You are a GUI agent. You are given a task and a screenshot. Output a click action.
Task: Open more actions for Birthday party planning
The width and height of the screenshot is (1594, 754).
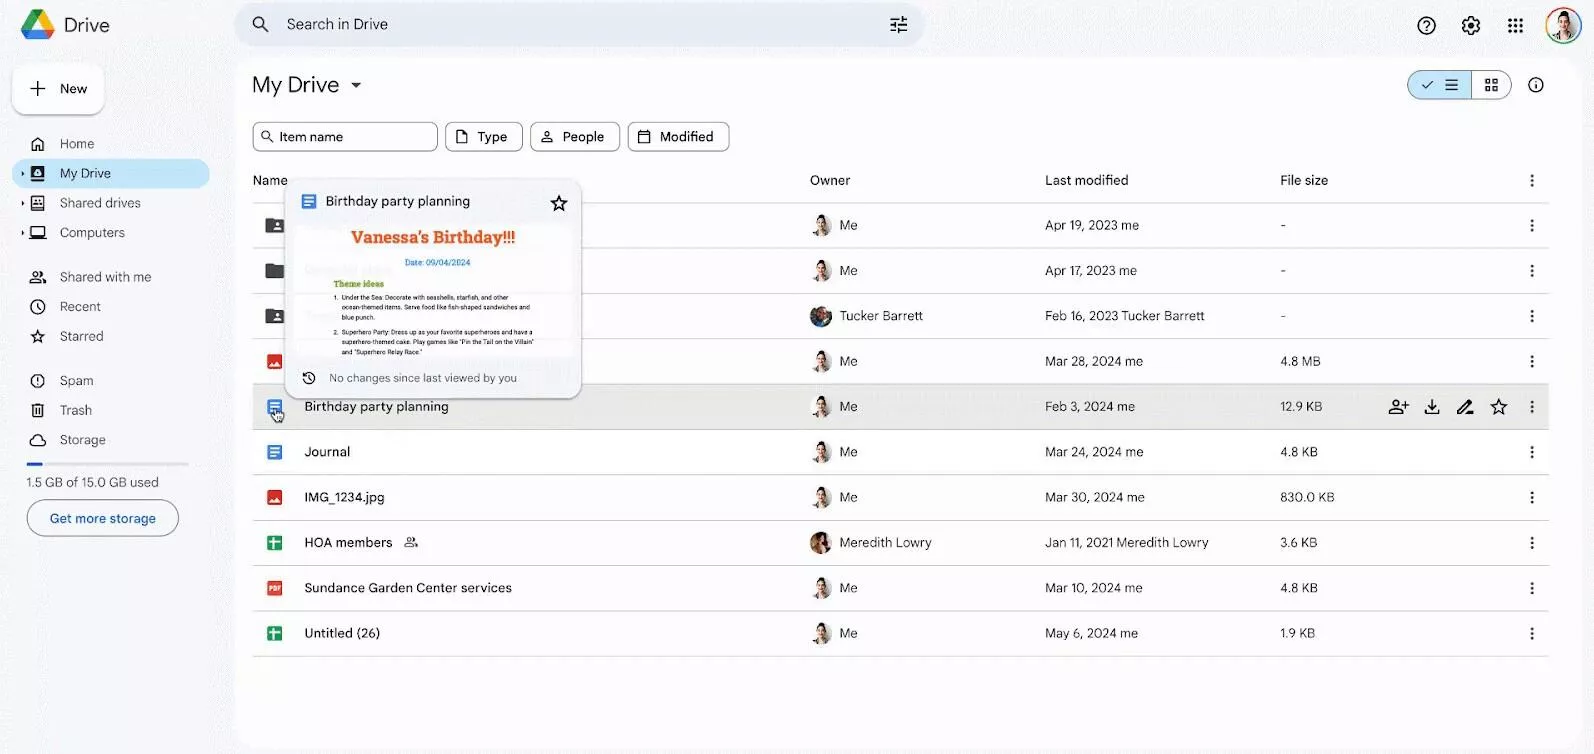(1531, 407)
